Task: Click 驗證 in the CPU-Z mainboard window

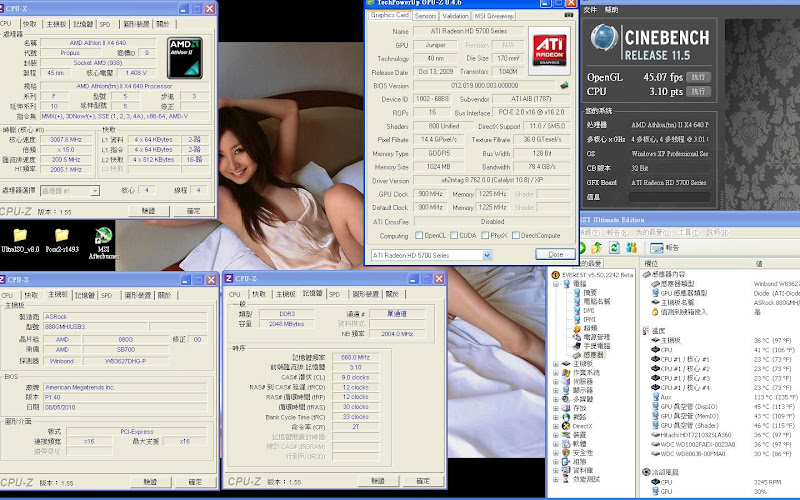Action: point(150,481)
